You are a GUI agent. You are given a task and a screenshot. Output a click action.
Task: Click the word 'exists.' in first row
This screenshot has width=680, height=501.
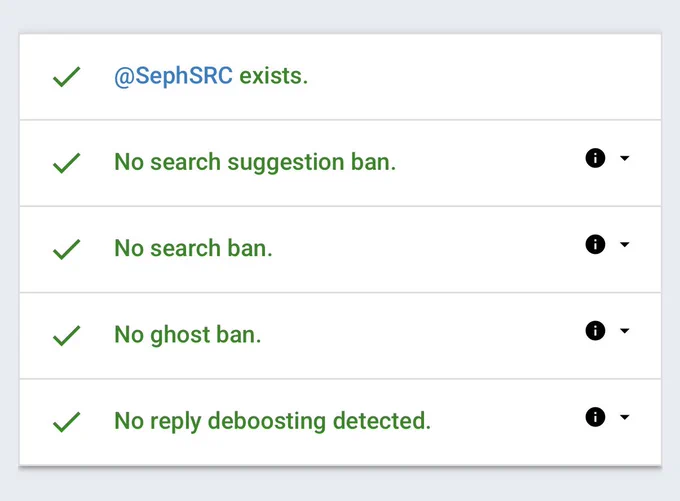click(274, 76)
